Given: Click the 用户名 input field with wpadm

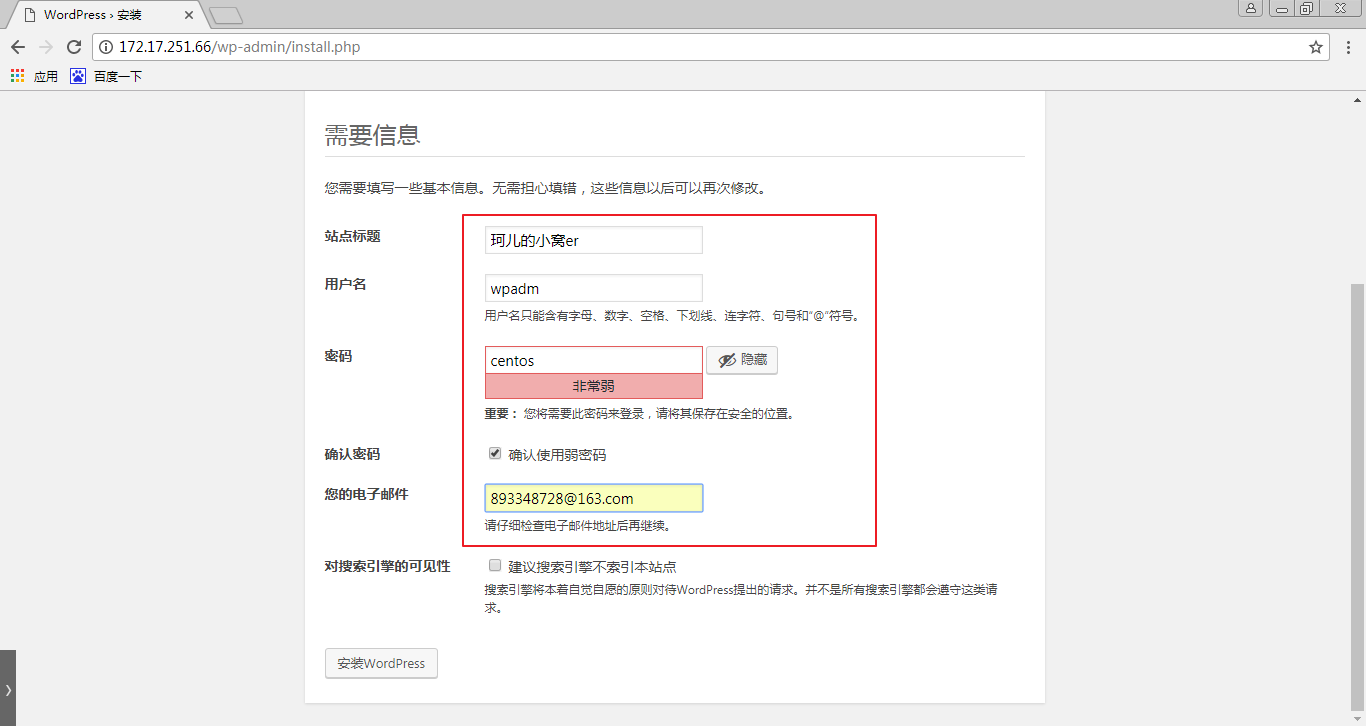Looking at the screenshot, I should click(594, 288).
